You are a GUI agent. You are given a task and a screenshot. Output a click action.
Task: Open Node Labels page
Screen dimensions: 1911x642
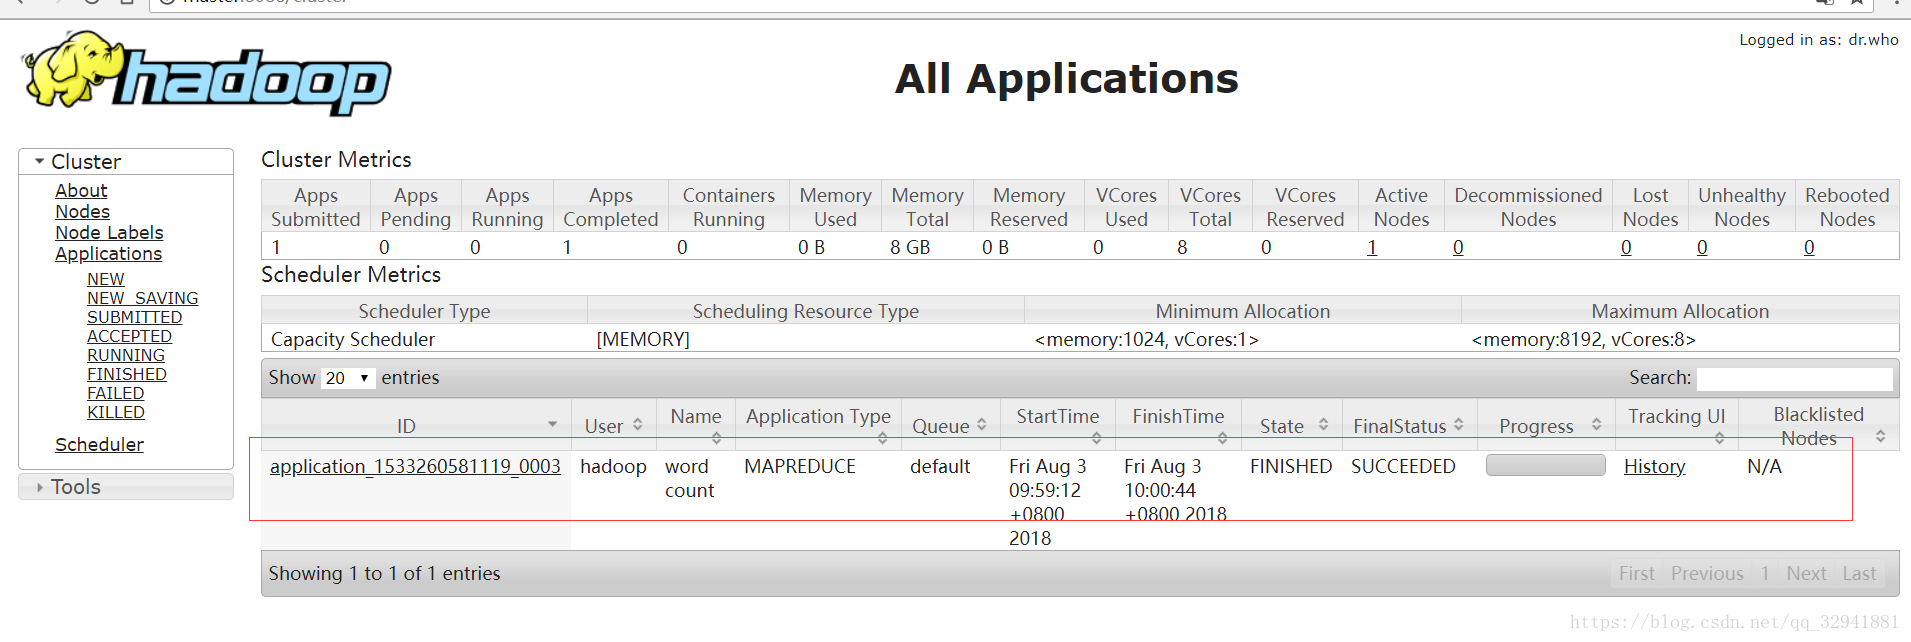109,232
